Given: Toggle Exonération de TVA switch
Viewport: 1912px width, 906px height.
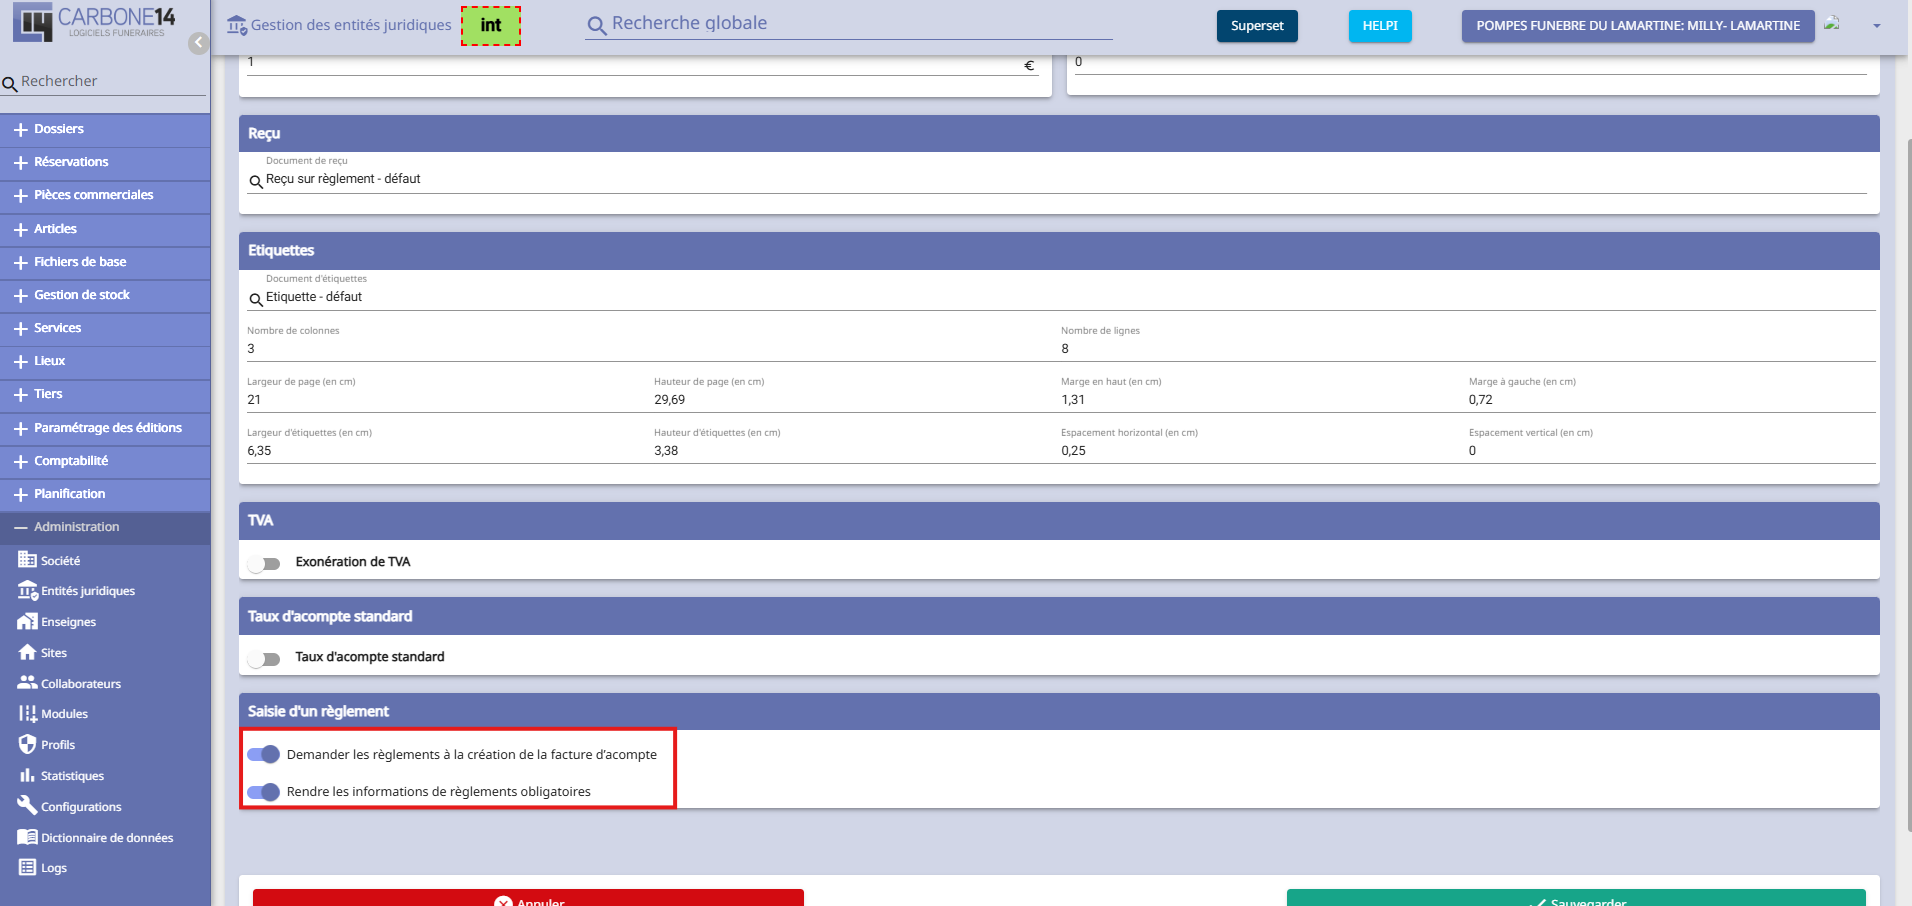Looking at the screenshot, I should [x=265, y=563].
